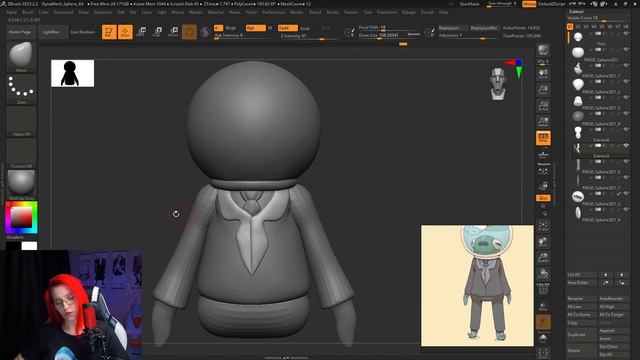Open the Brush menu
Viewport: 640px width, 360px height.
tap(28, 12)
